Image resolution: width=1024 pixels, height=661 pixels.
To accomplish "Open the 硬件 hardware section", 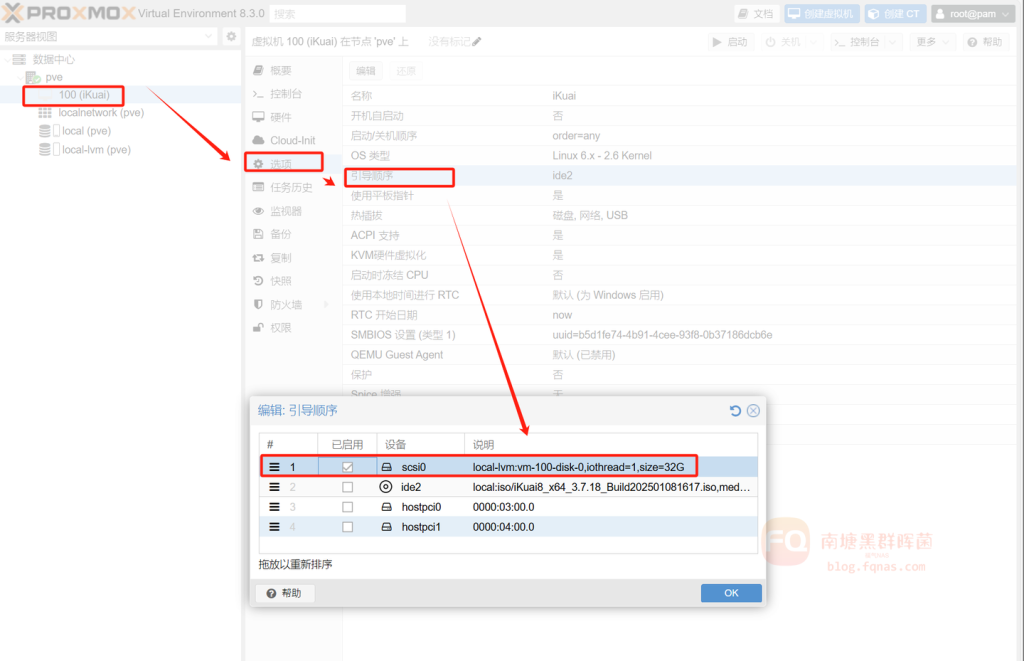I will point(281,117).
